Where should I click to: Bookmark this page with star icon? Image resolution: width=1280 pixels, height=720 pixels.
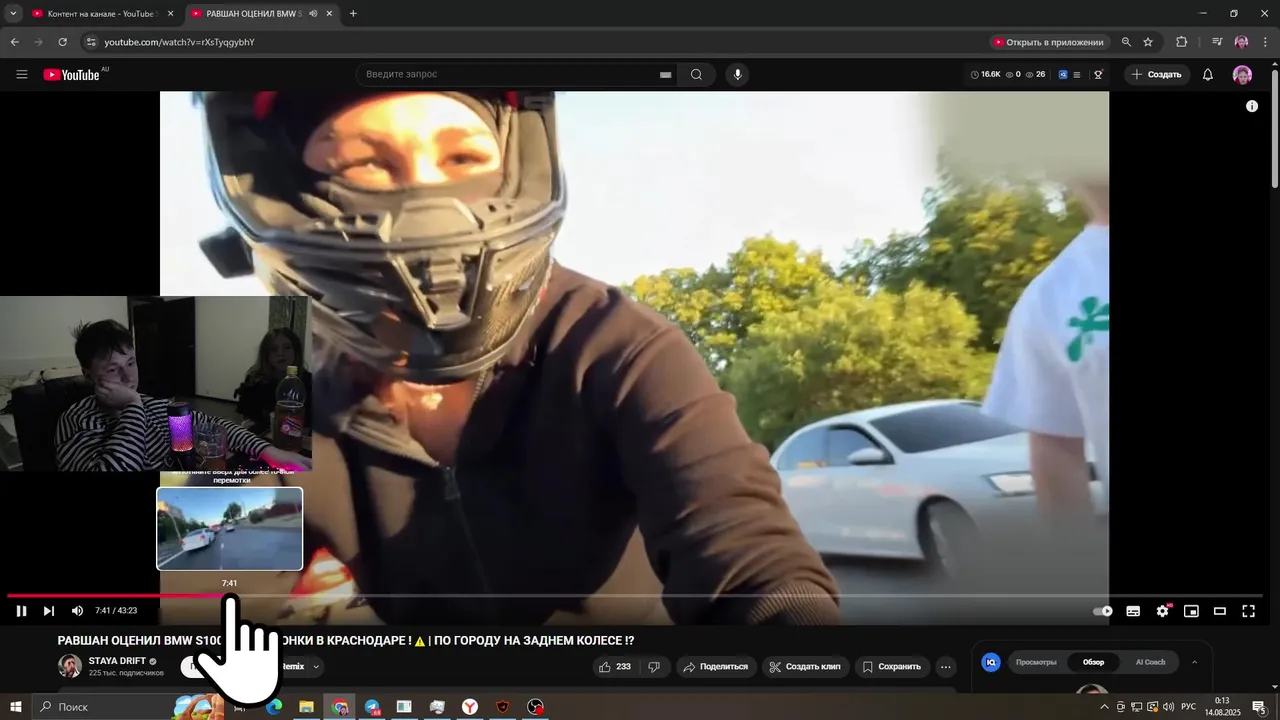(x=1148, y=42)
